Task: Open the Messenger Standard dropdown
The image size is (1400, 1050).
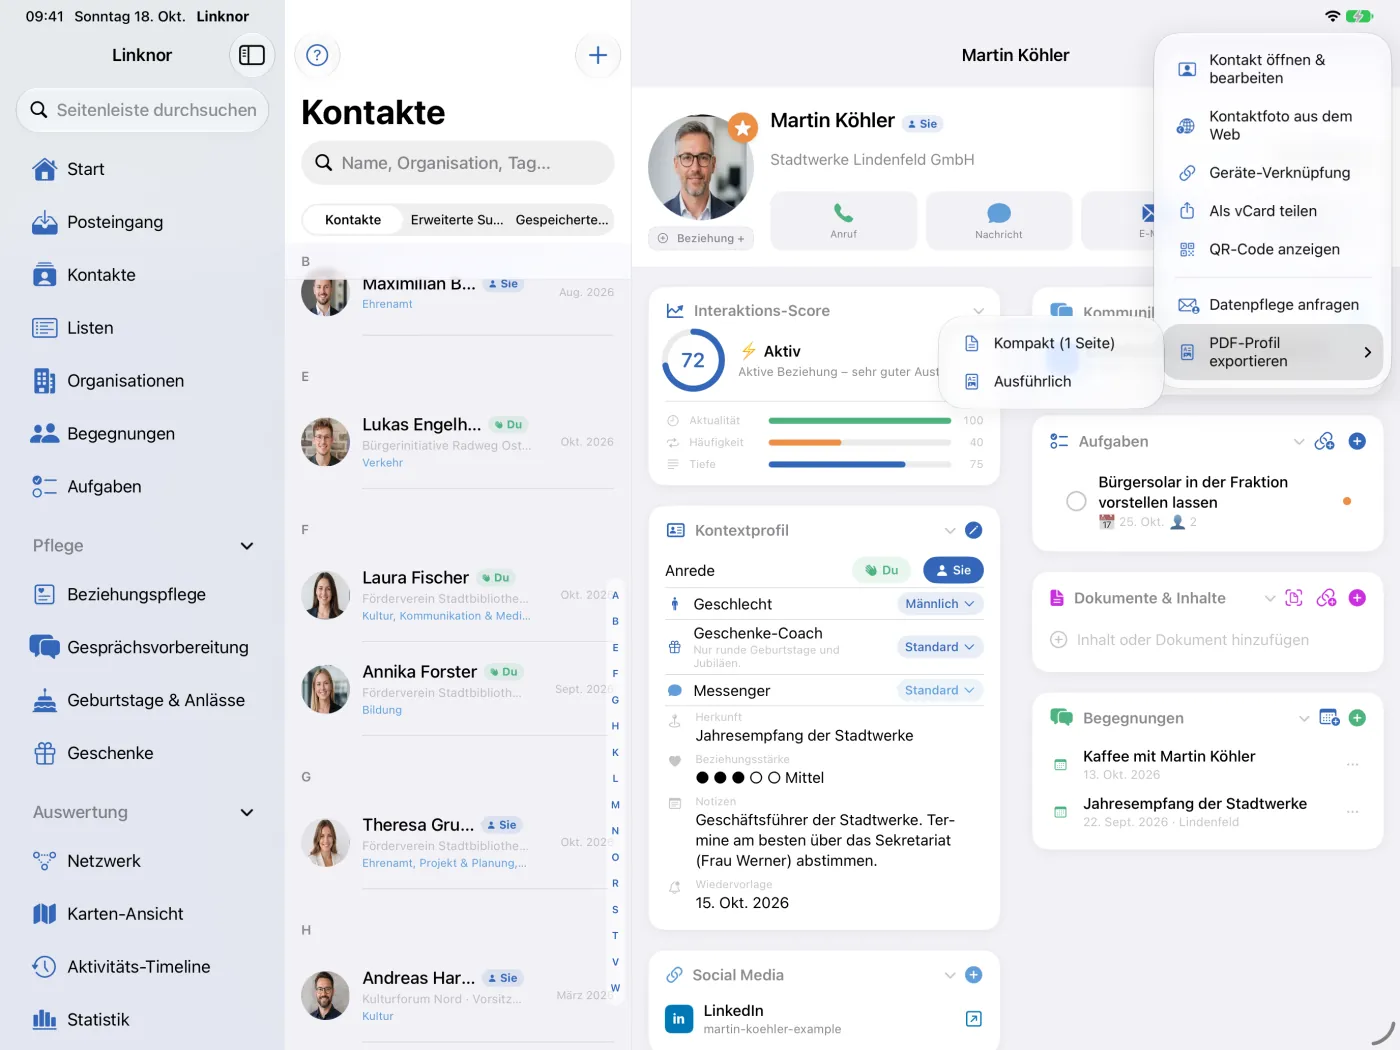Action: [940, 690]
